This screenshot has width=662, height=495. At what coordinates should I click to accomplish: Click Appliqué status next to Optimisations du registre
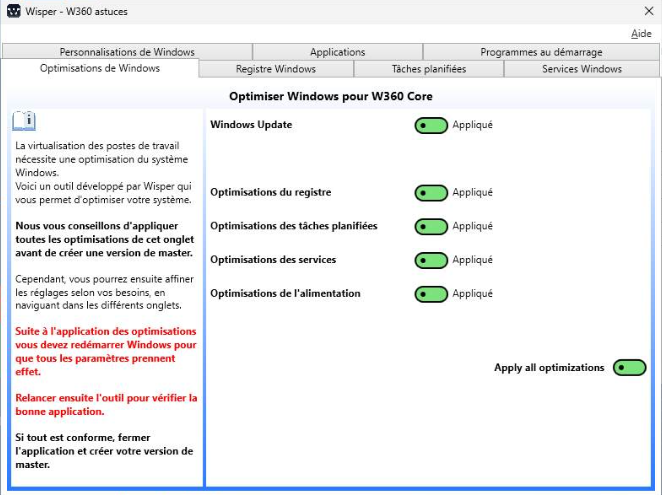point(472,193)
